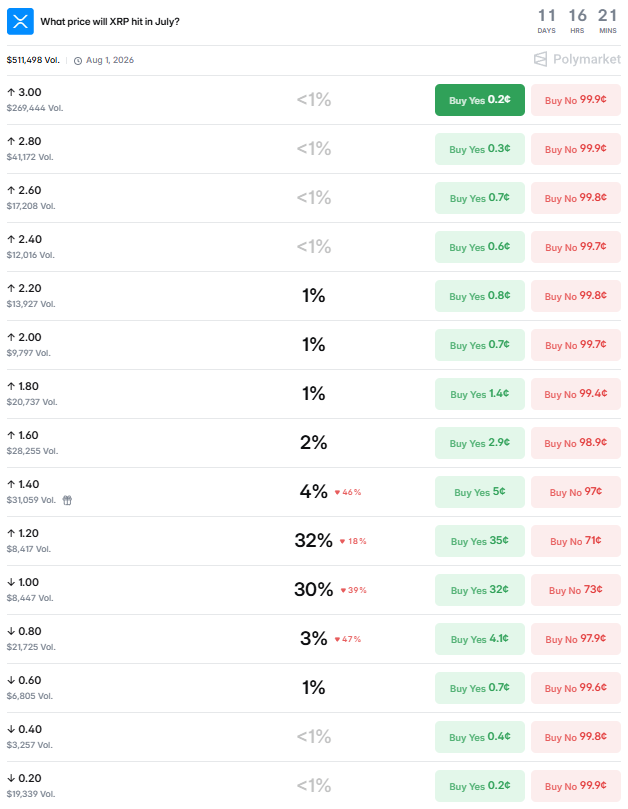This screenshot has width=628, height=809.
Task: Expand the ↑ 2.00 outcome row
Action: pyautogui.click(x=314, y=345)
